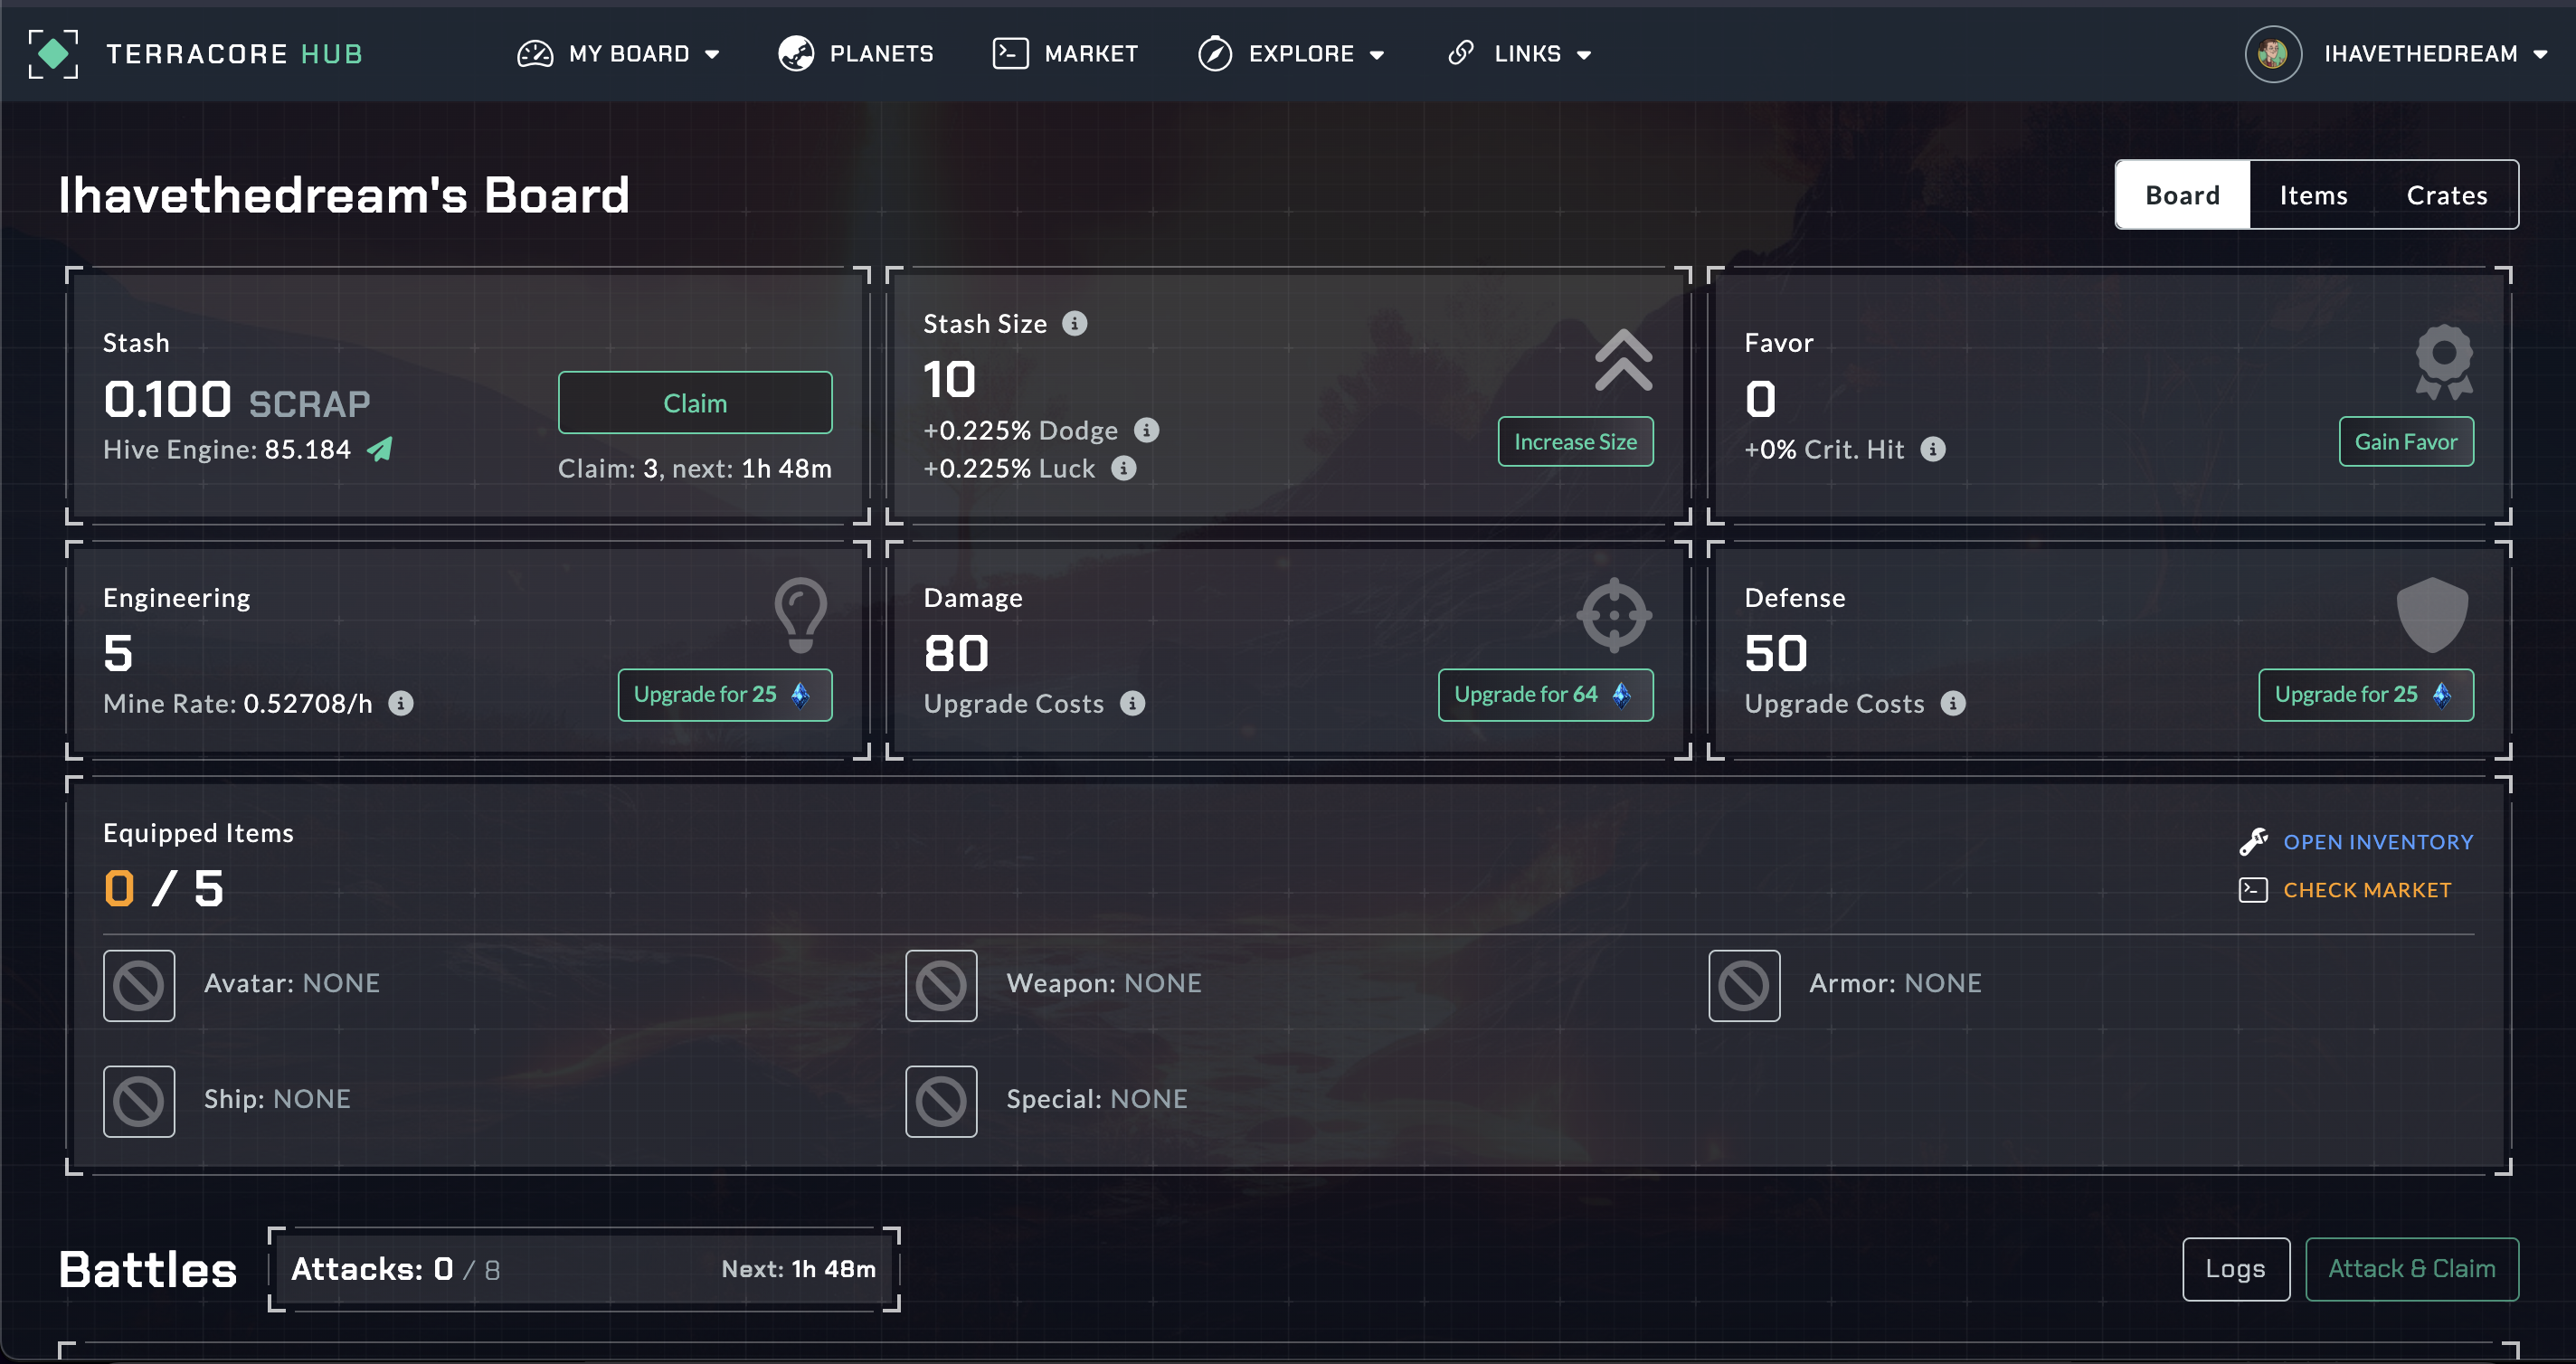Screen dimensions: 2576x1364
Task: Click the info icon beside Stash Size
Action: click(1074, 324)
